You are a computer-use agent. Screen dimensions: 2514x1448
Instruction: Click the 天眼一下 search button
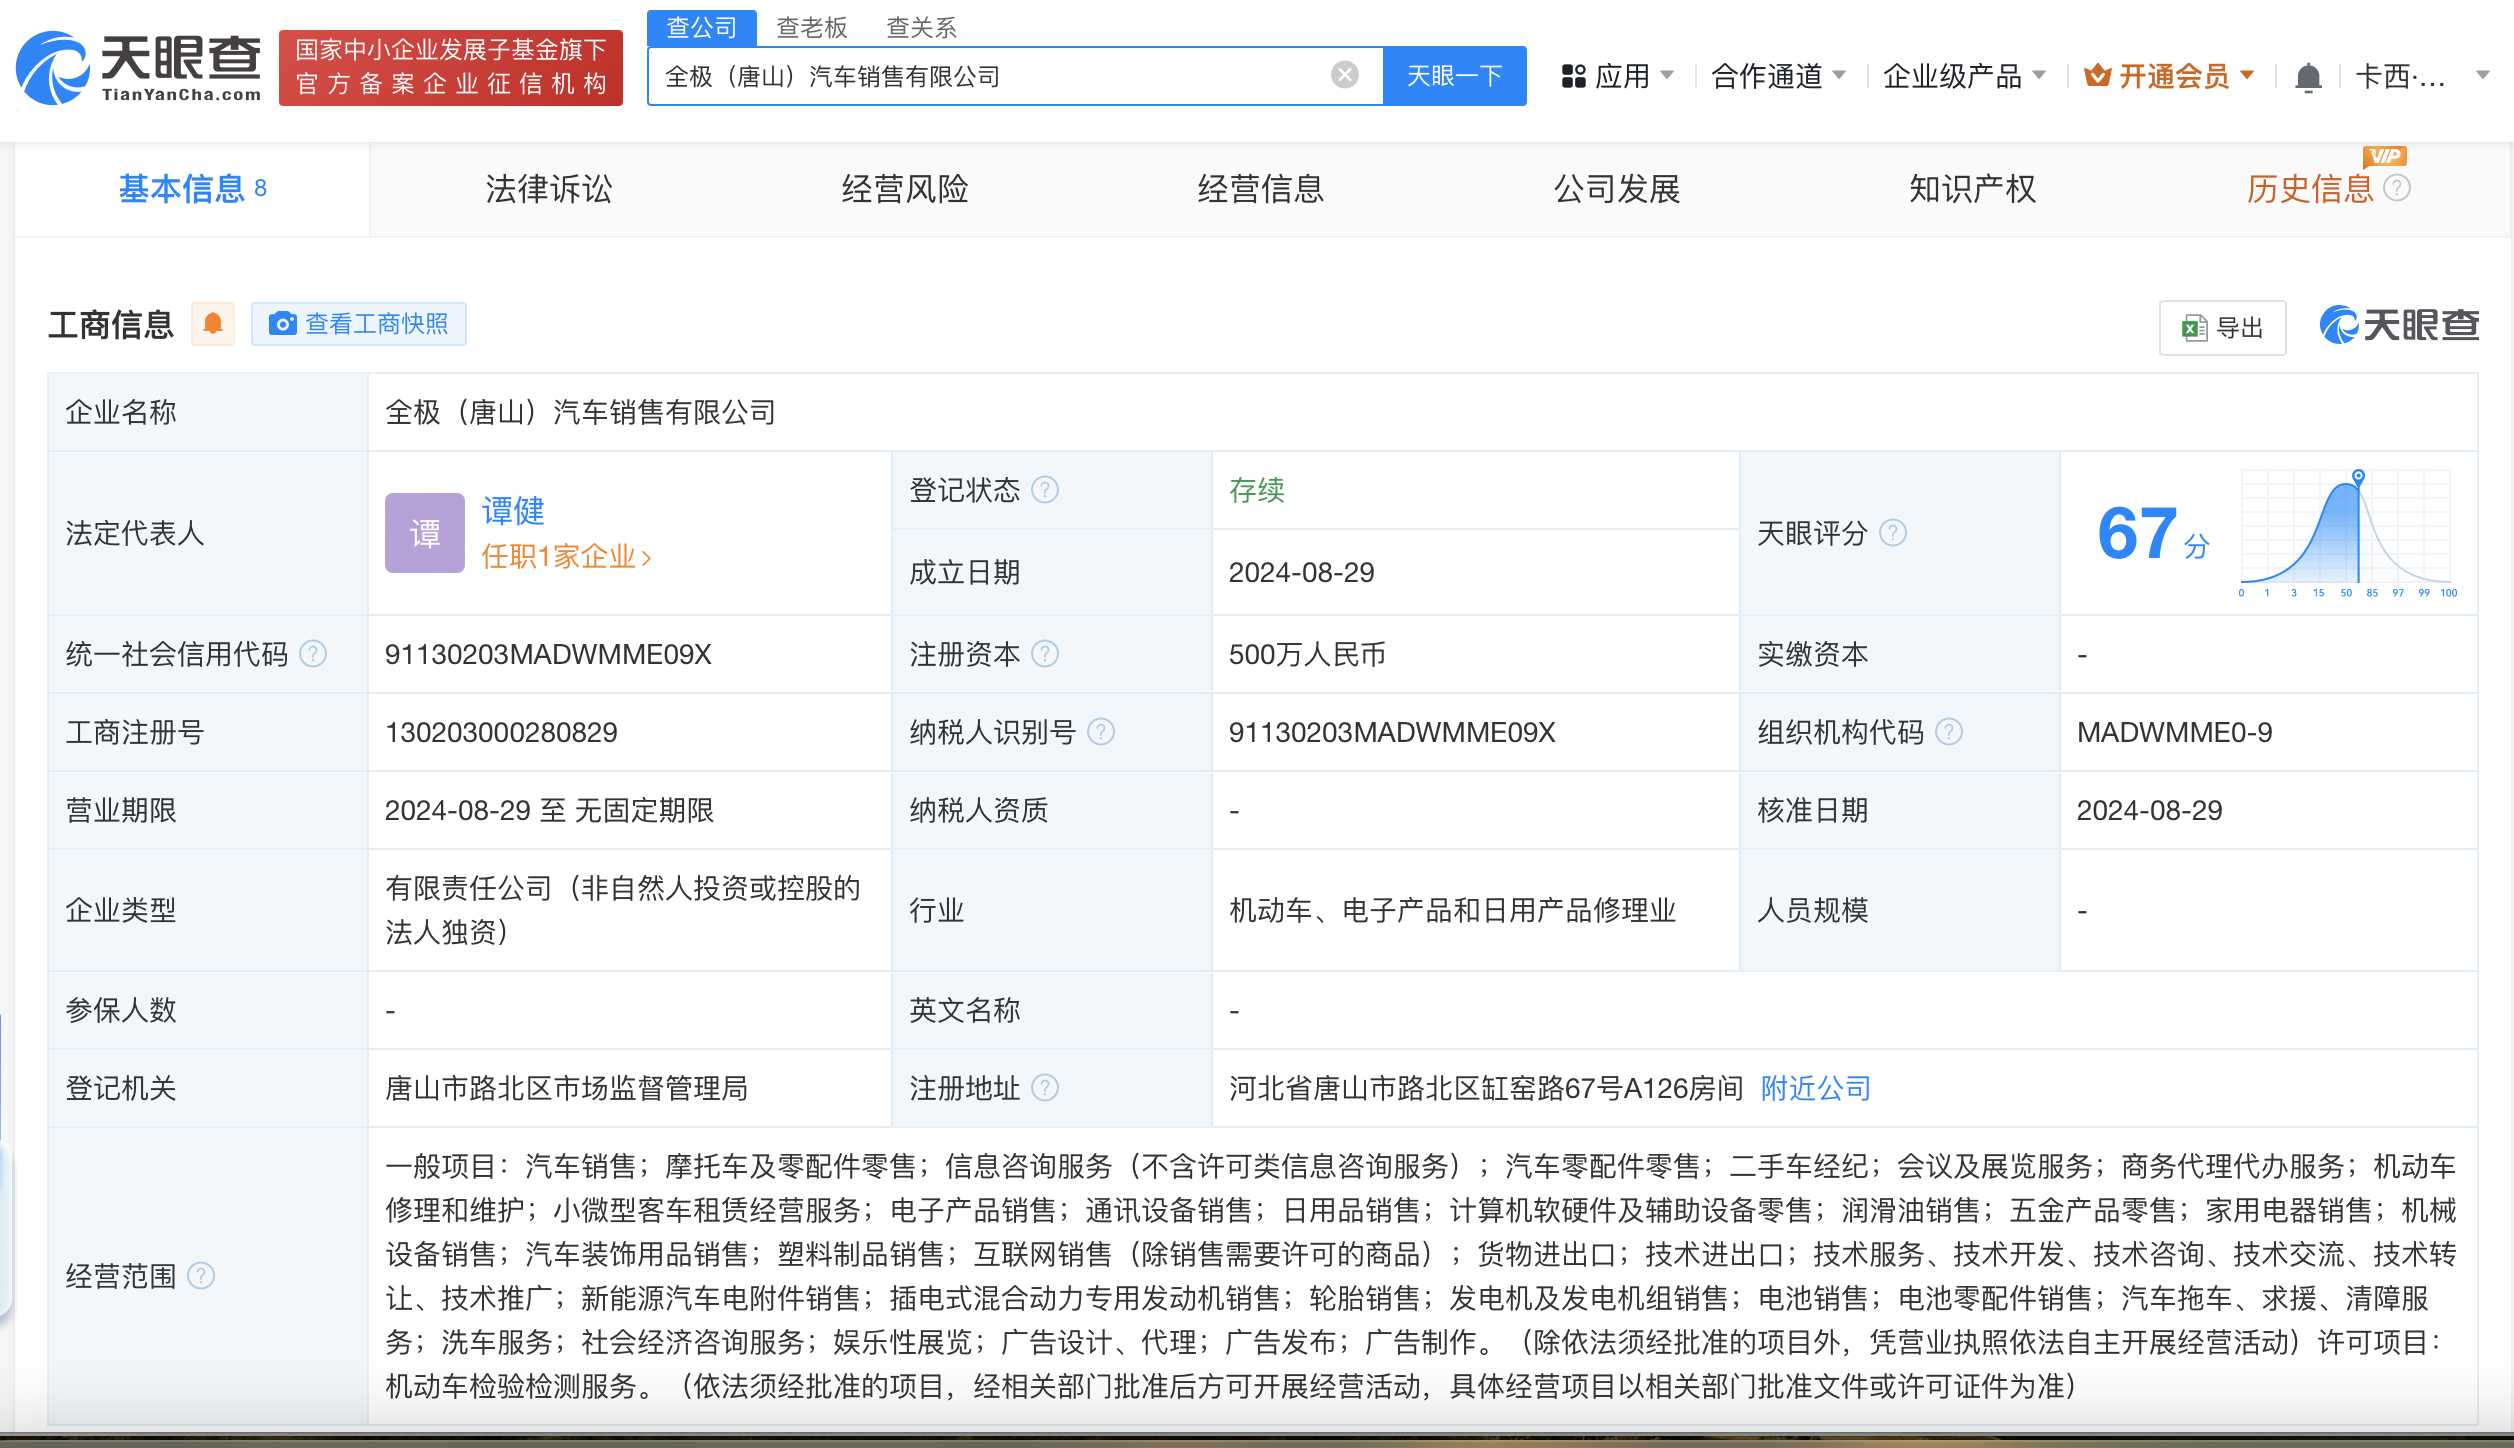click(1454, 75)
